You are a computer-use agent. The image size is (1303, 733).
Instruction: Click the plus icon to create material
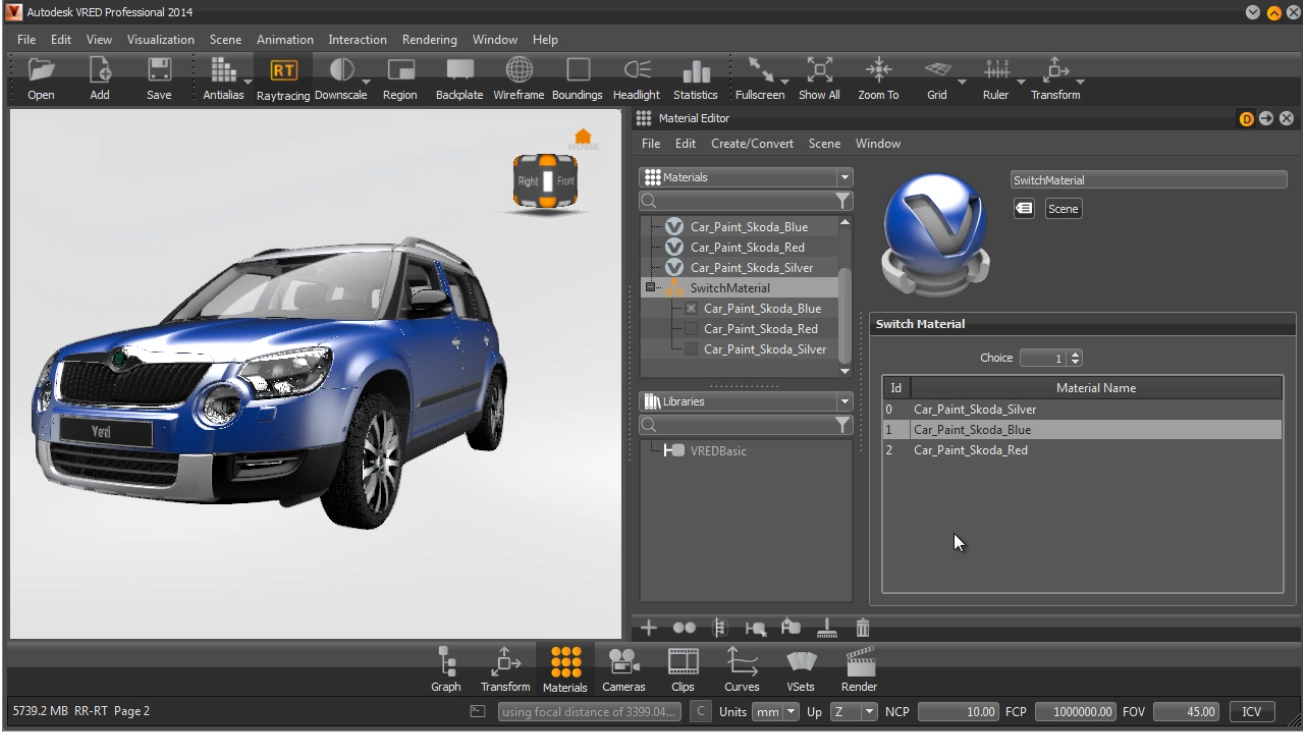[649, 628]
